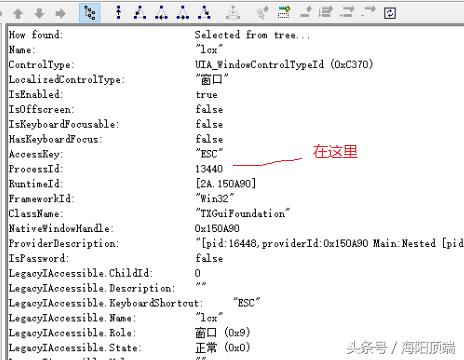Click the RuntimeId value
Screen dimensions: 464x360
point(226,184)
